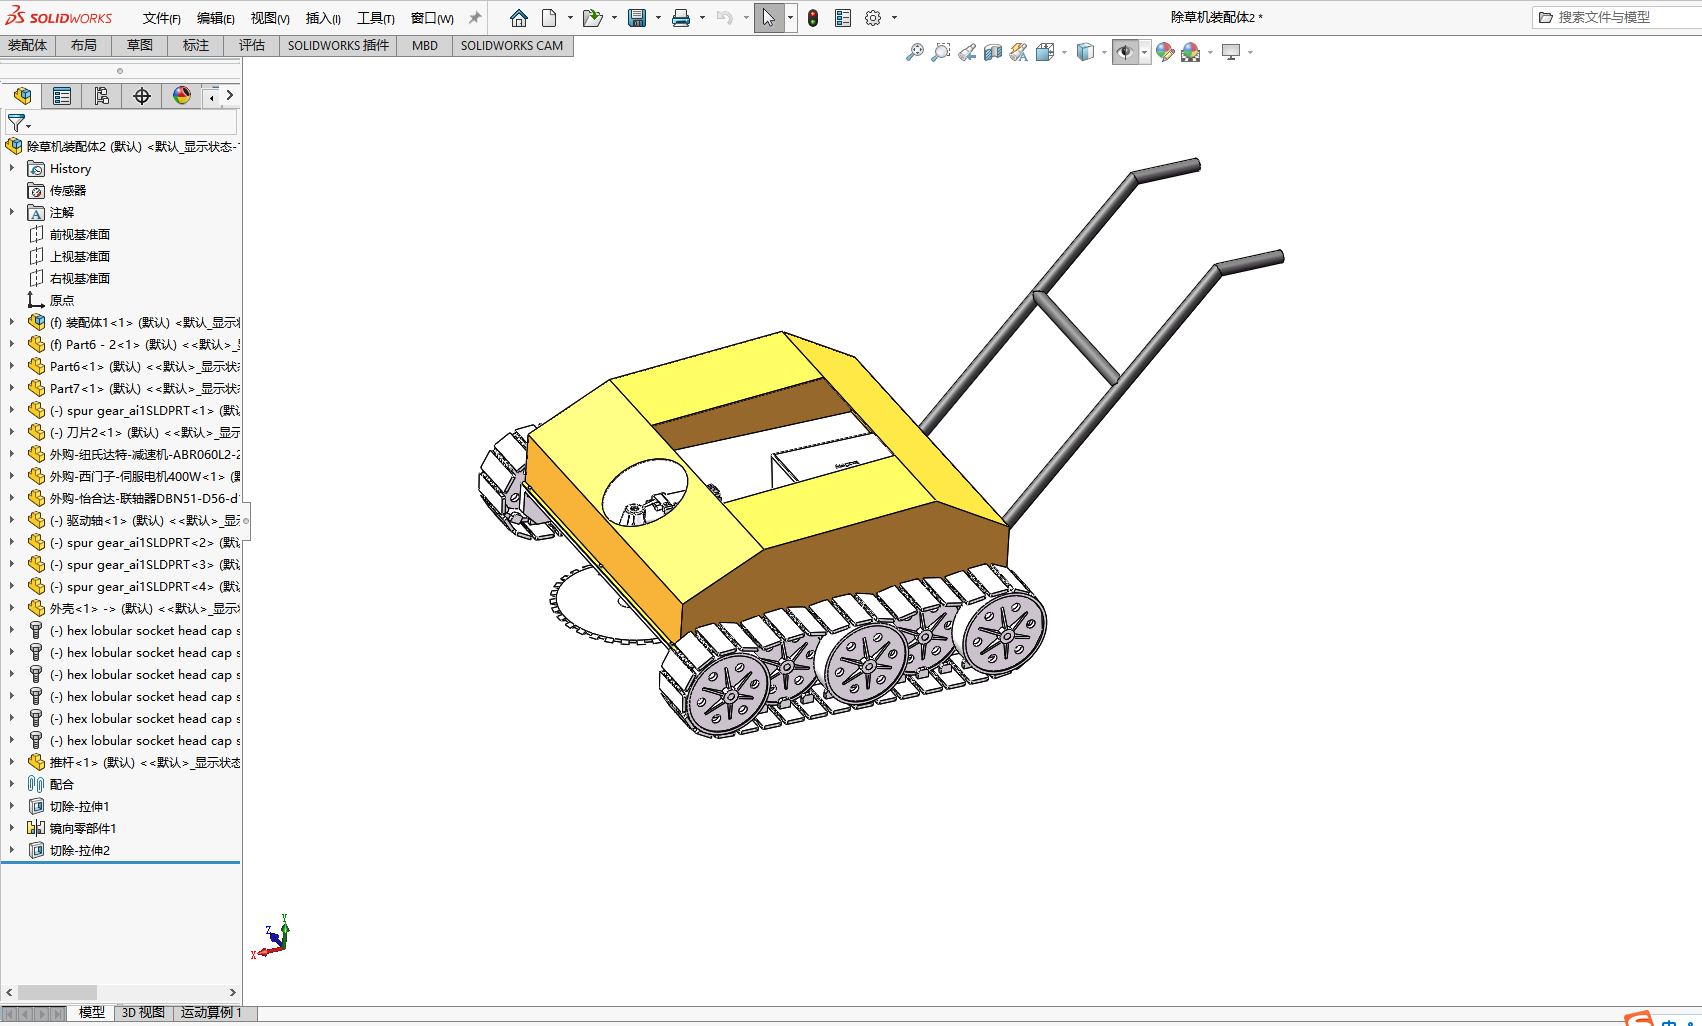The image size is (1702, 1026).
Task: Open the ConfigurationManager panel tab icon
Action: pos(101,96)
